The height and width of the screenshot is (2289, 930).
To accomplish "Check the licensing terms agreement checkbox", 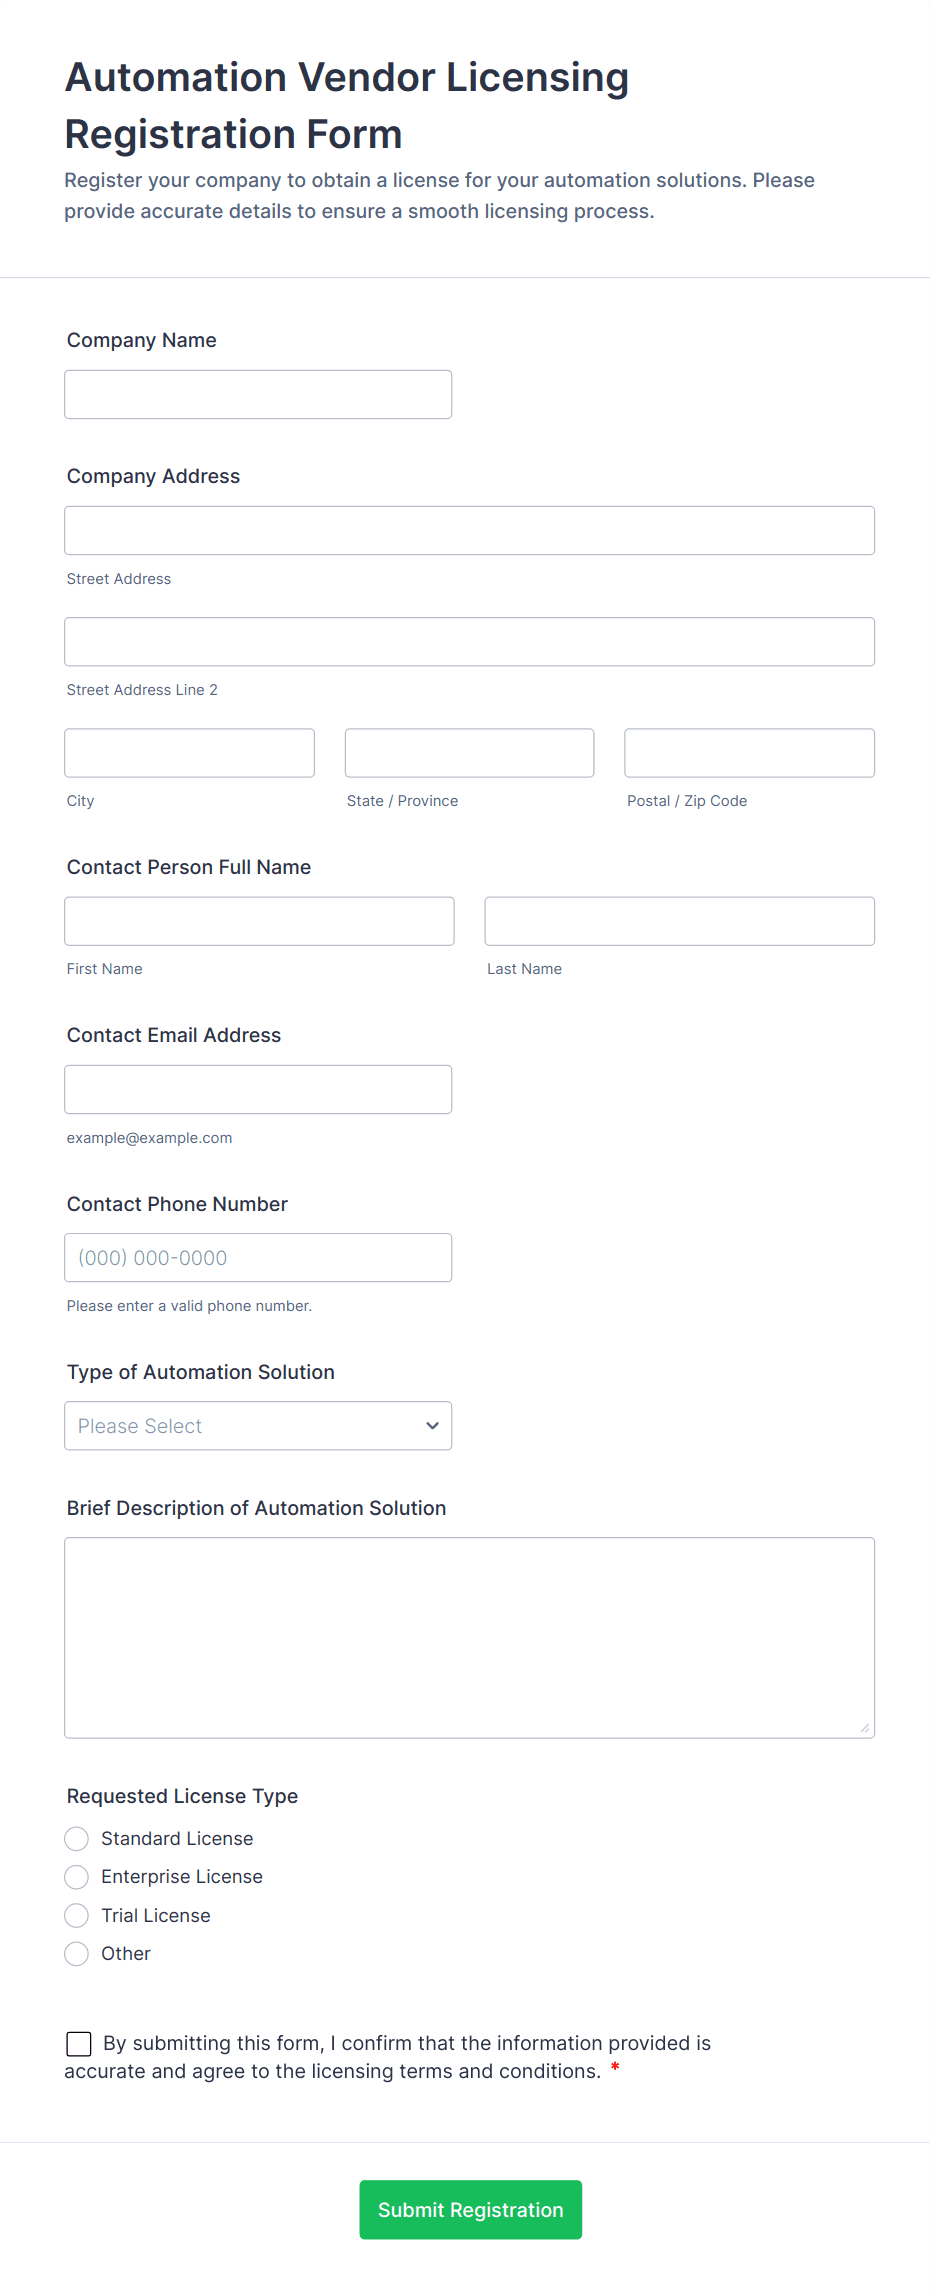I will click(79, 2043).
